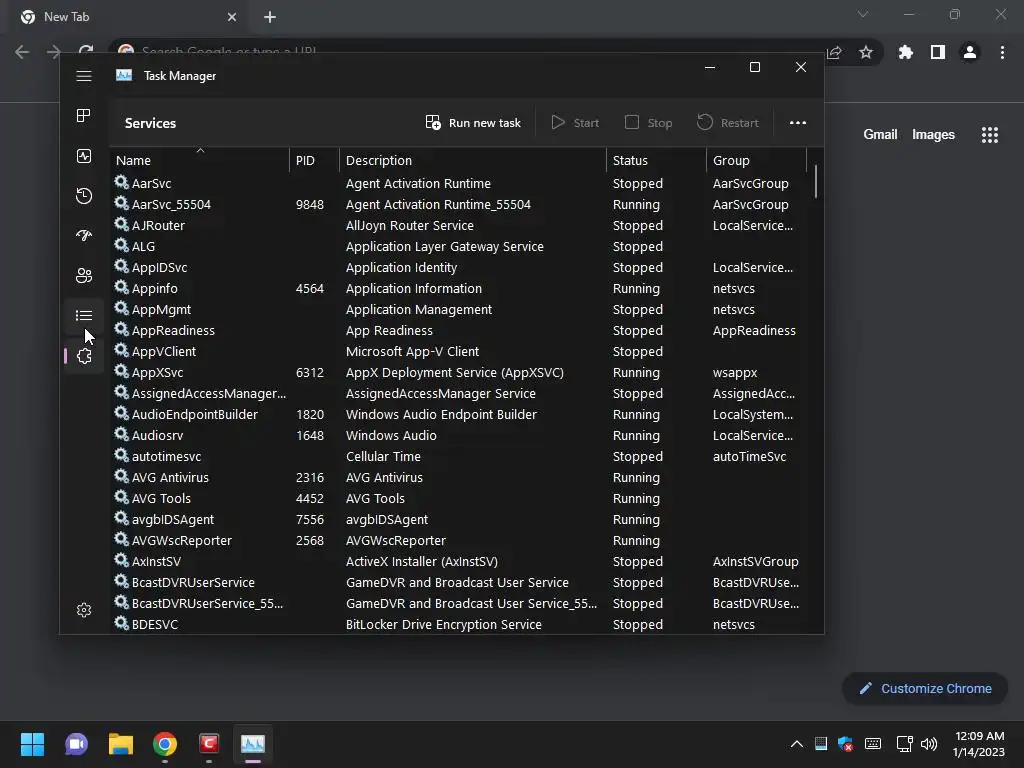Select the AppReadiness service name
Screen dimensions: 1024x768
pos(173,330)
